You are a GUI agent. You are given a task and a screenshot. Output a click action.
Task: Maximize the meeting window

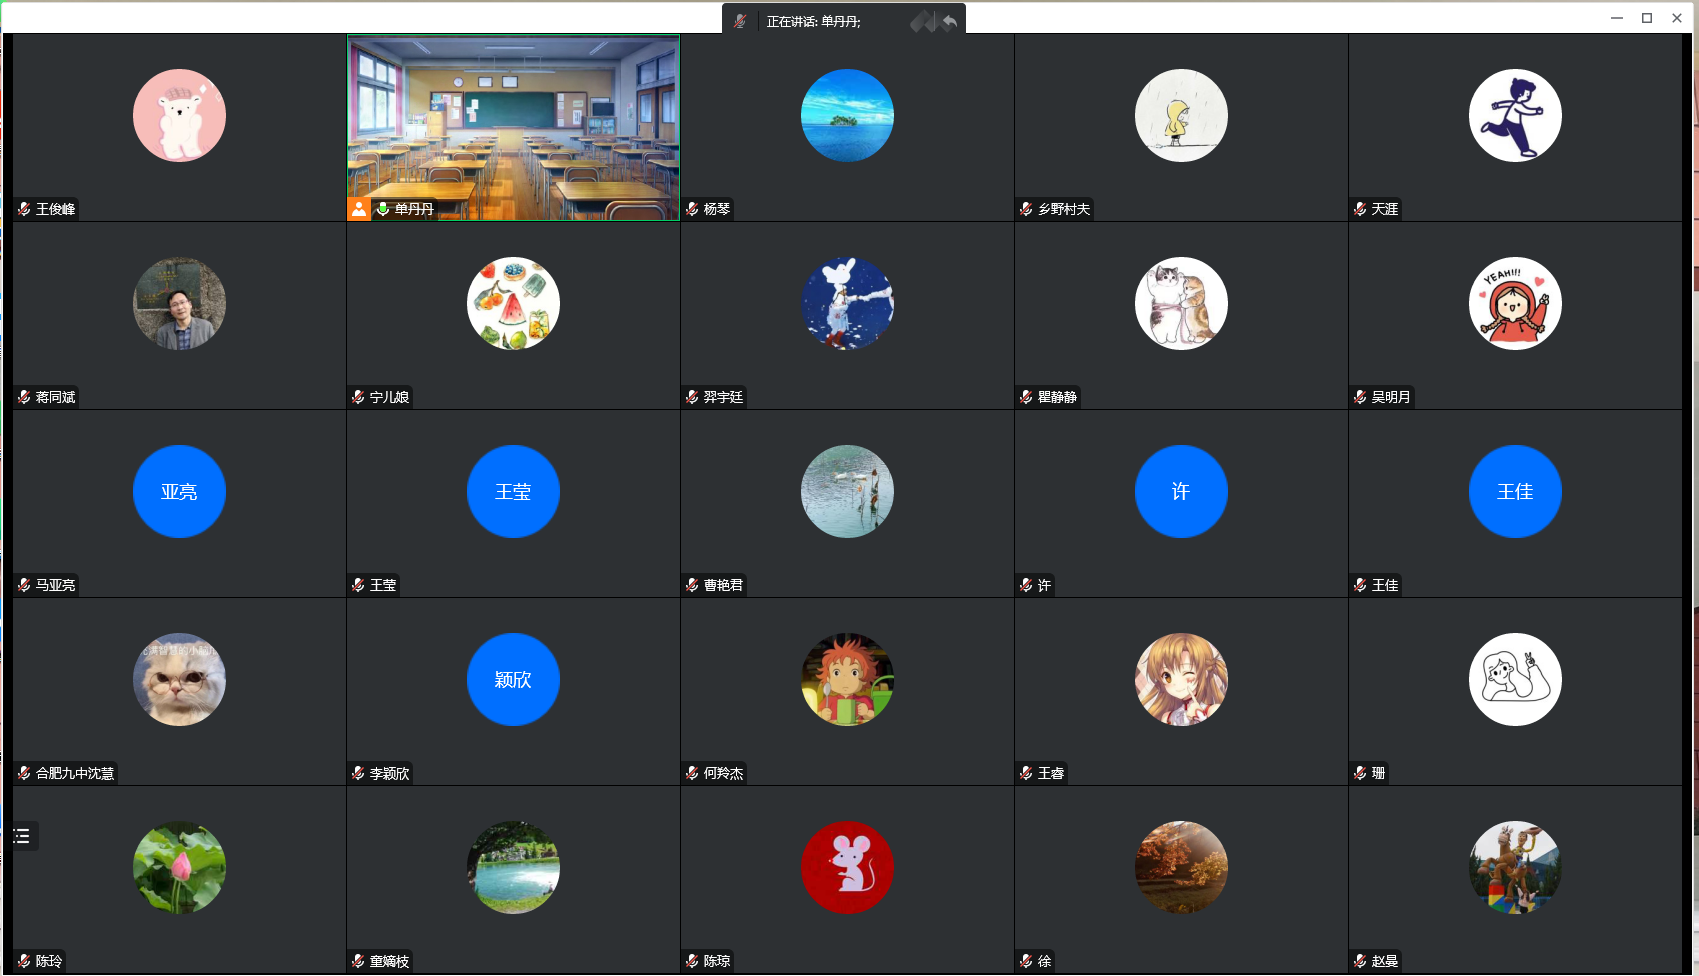pos(1647,18)
